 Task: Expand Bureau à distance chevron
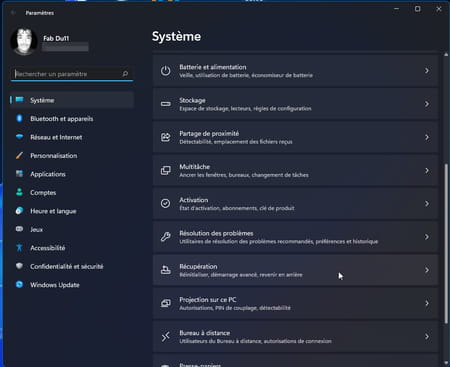click(x=427, y=337)
